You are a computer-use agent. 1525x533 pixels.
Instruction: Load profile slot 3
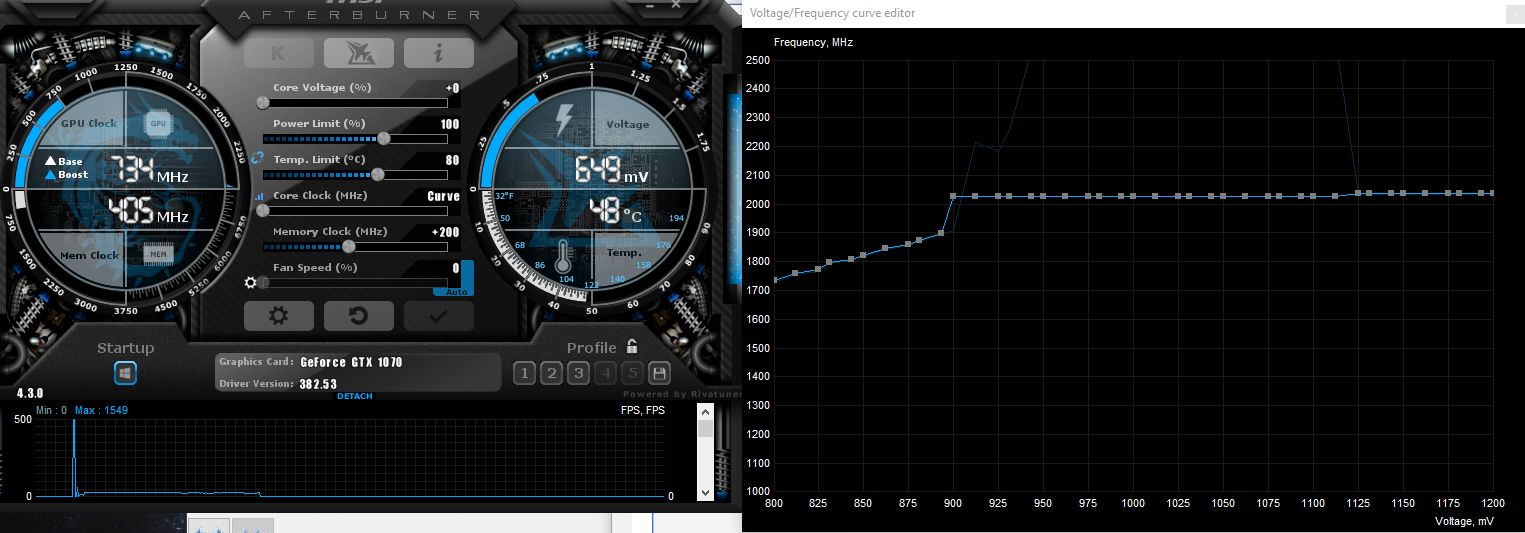pyautogui.click(x=577, y=374)
